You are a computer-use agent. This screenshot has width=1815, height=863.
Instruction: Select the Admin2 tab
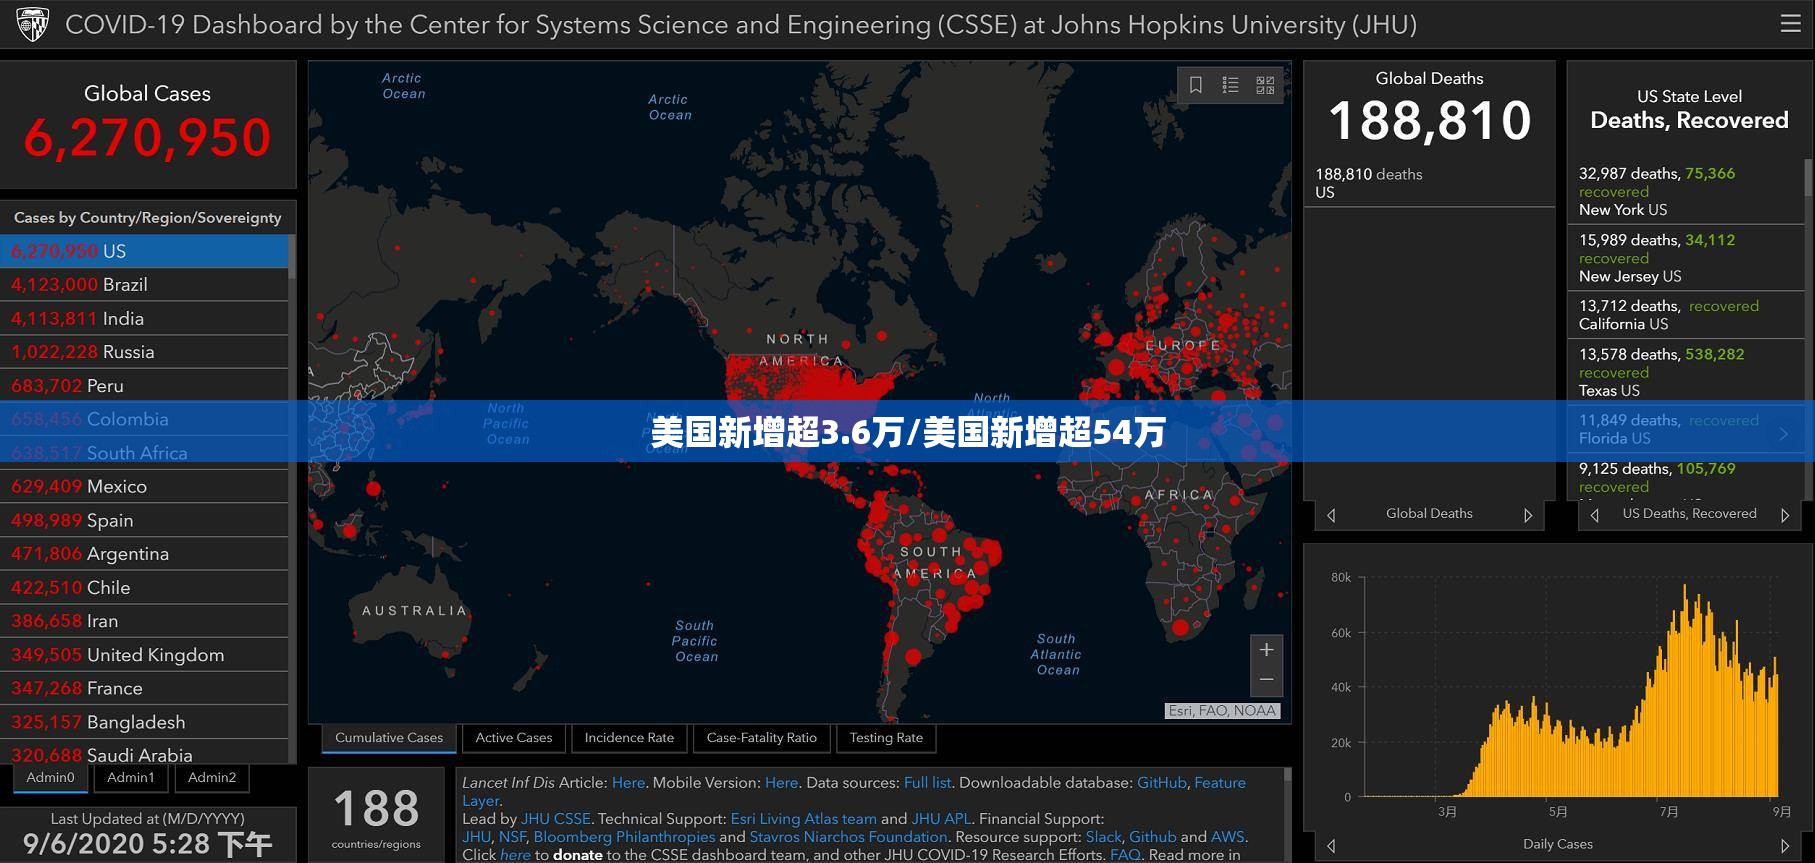[212, 778]
